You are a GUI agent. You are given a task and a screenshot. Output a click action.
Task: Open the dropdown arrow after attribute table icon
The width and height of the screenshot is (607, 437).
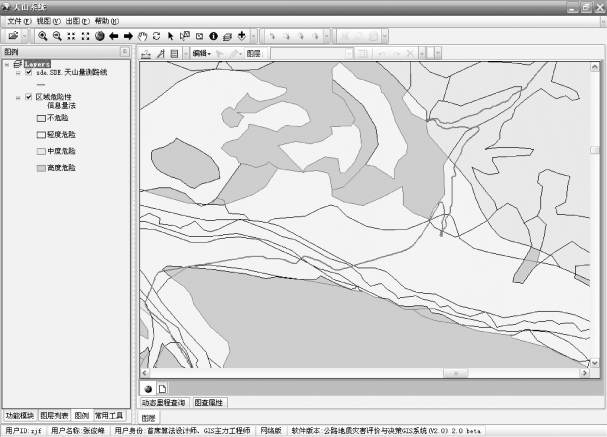186,54
